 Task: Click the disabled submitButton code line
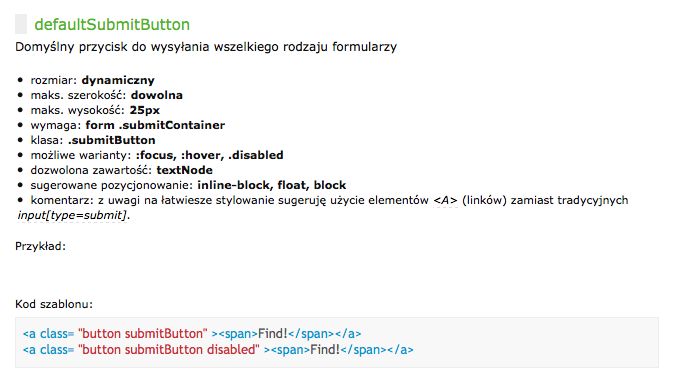(218, 349)
